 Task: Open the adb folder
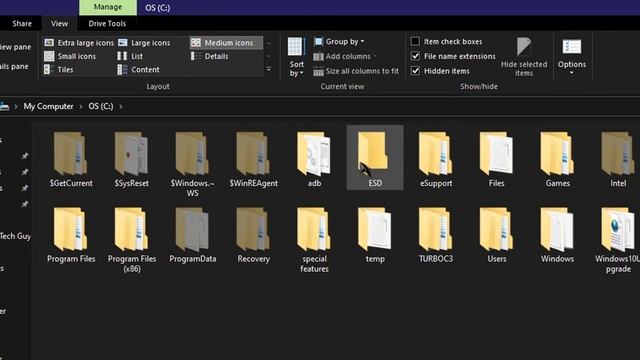click(314, 159)
